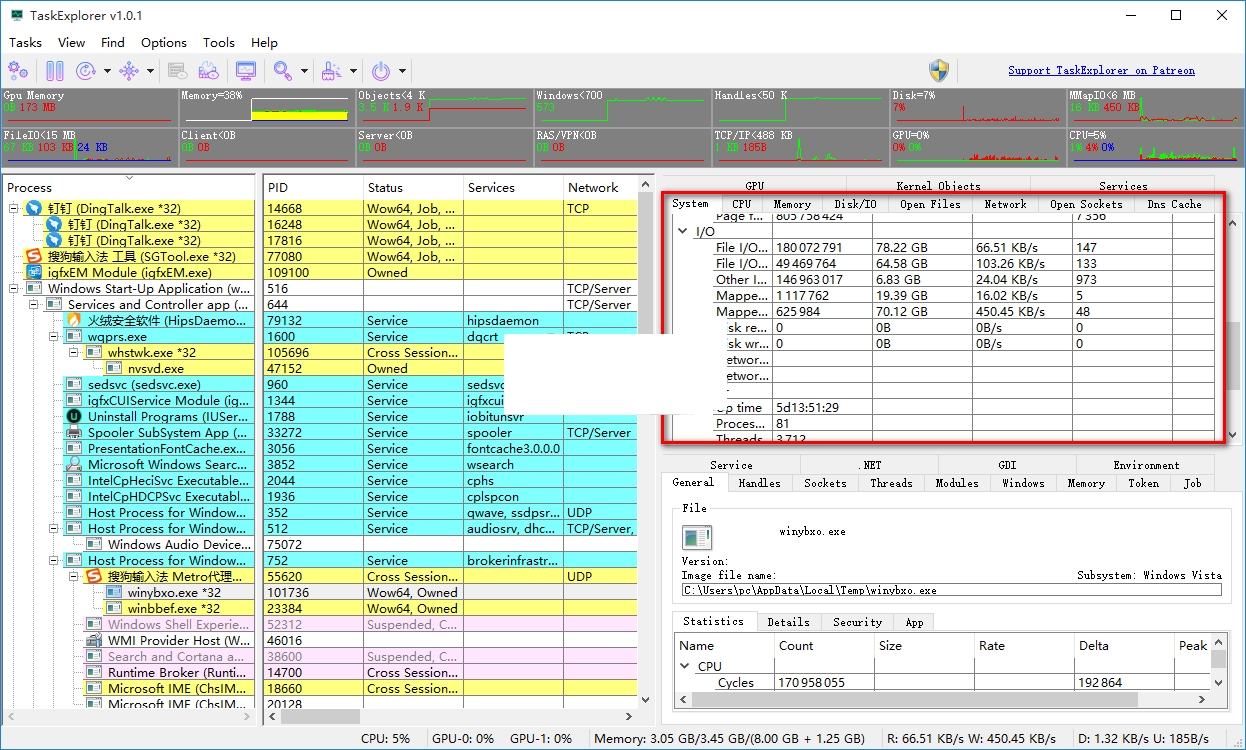The height and width of the screenshot is (750, 1246).
Task: Open dropdown arrow beside the magnifier icon
Action: click(305, 71)
